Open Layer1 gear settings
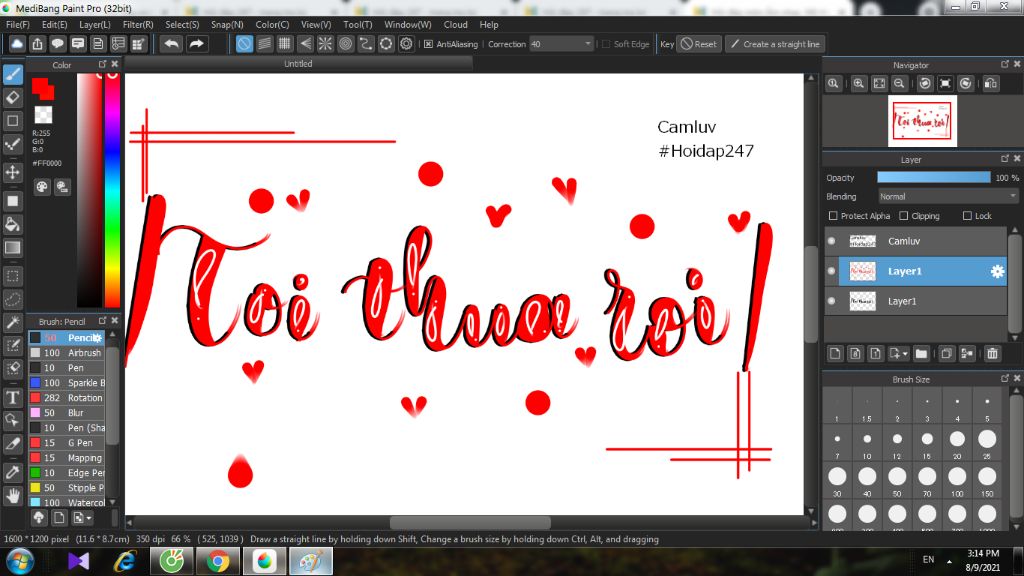Viewport: 1024px width, 576px height. point(997,271)
